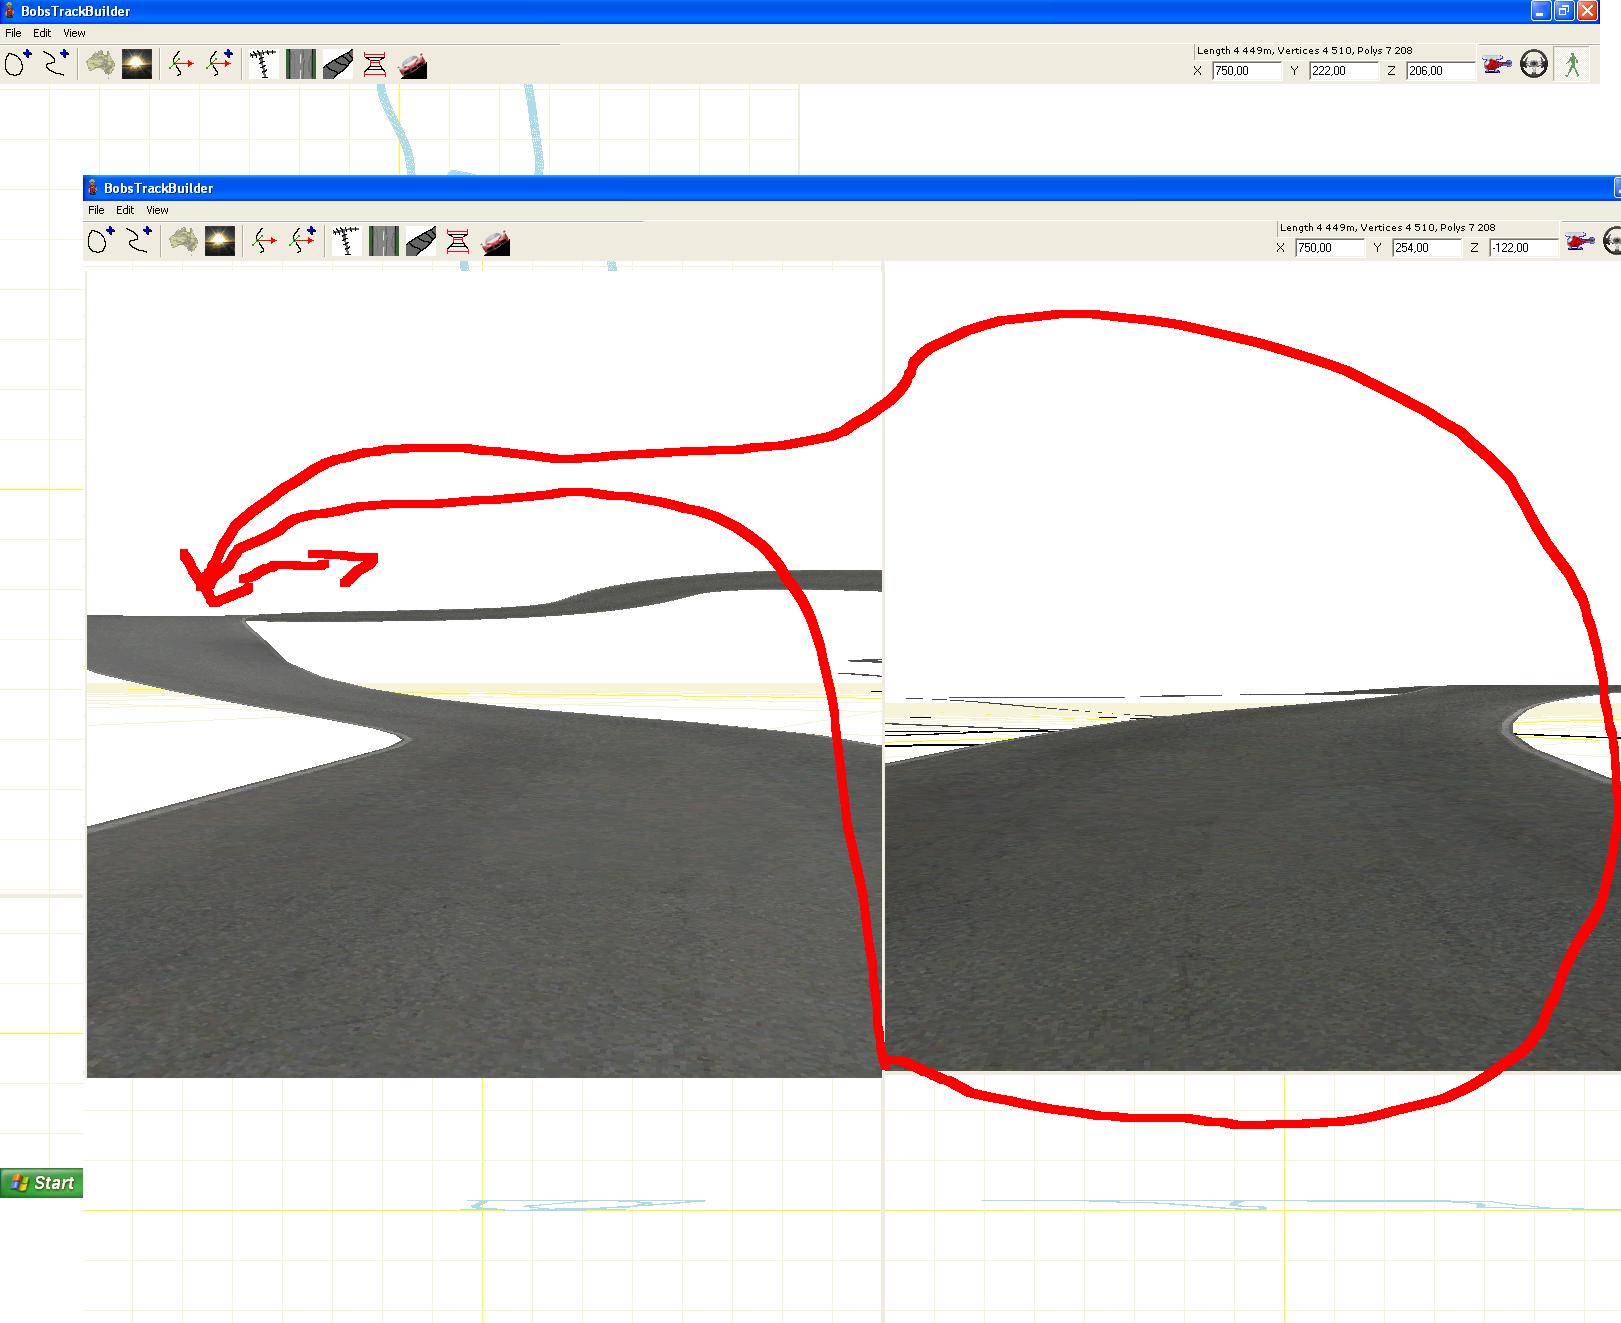Click the add closed track icon in top window
1621x1323 pixels.
tap(18, 65)
